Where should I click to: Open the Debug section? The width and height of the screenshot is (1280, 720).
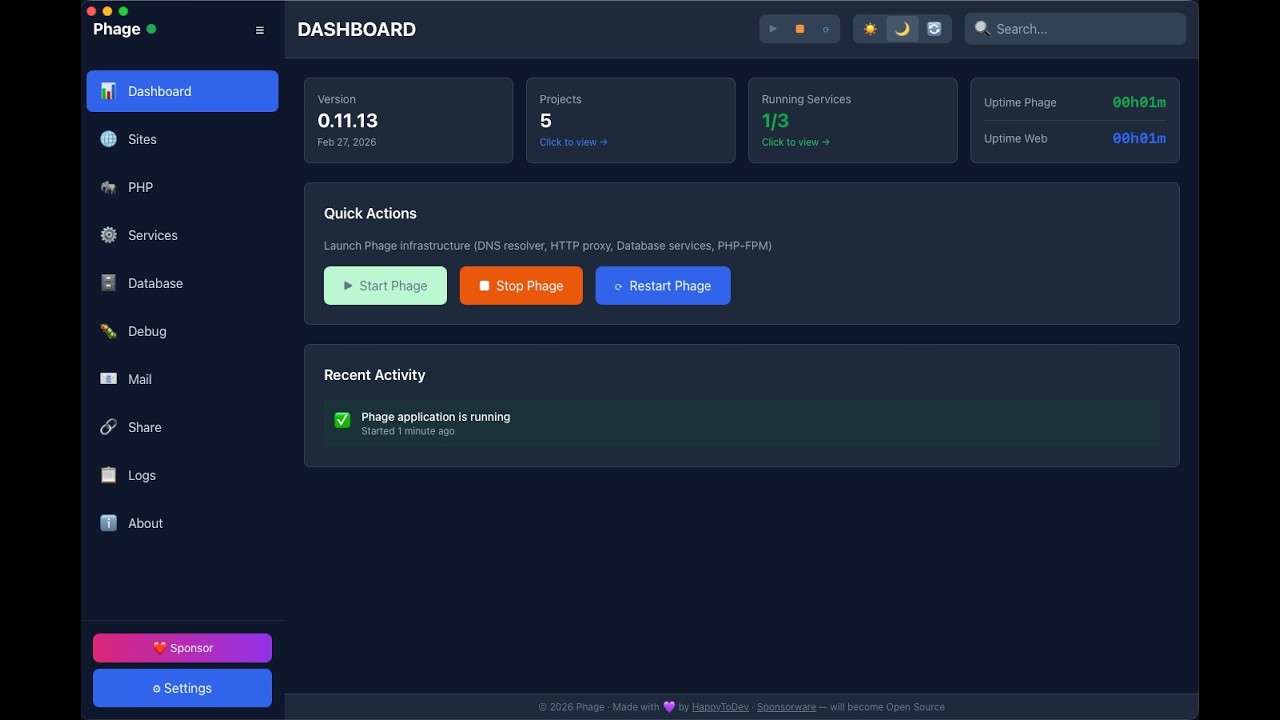[182, 331]
